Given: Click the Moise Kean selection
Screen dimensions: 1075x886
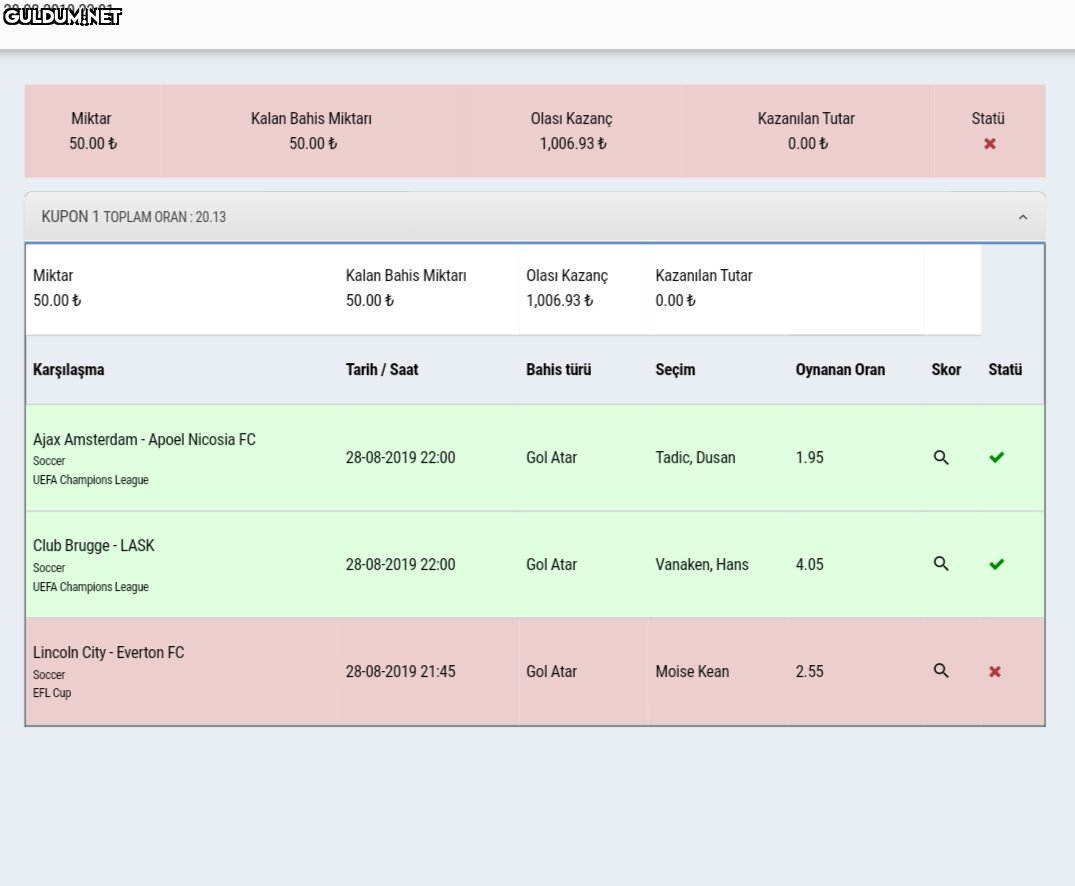Looking at the screenshot, I should point(692,672).
